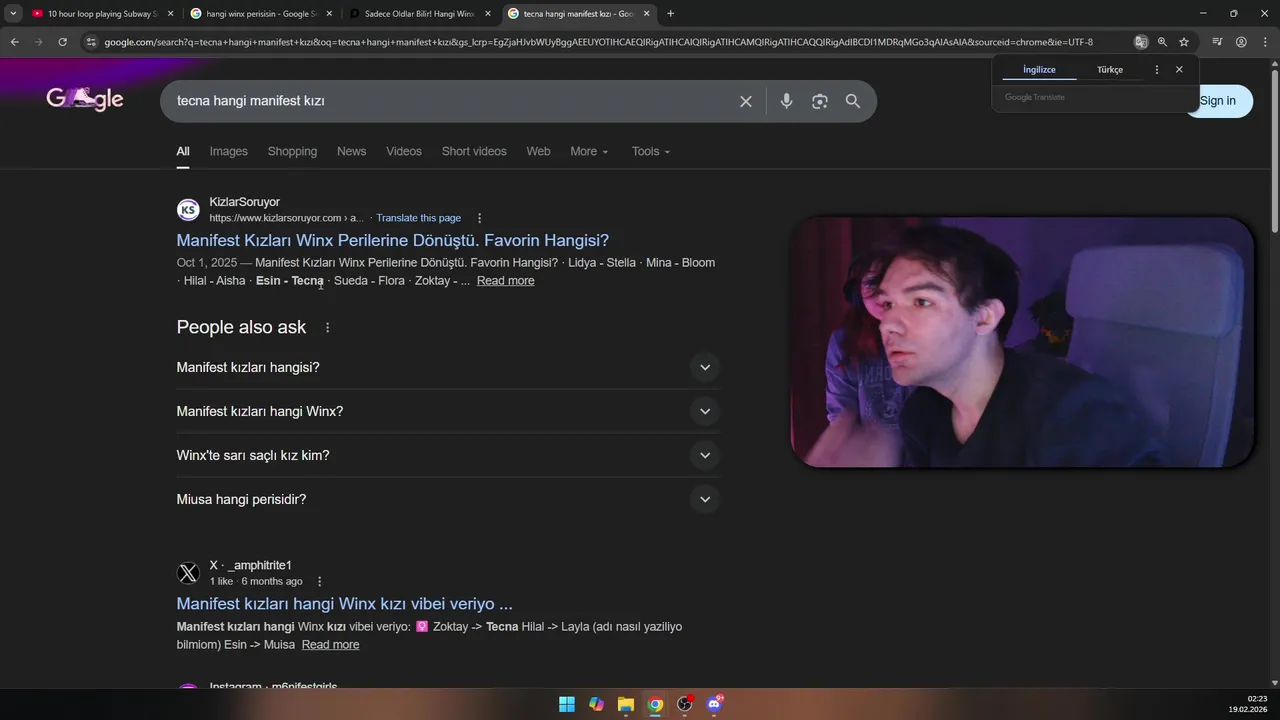The width and height of the screenshot is (1280, 720).
Task: Close the Google Translate popup
Action: 1179,70
